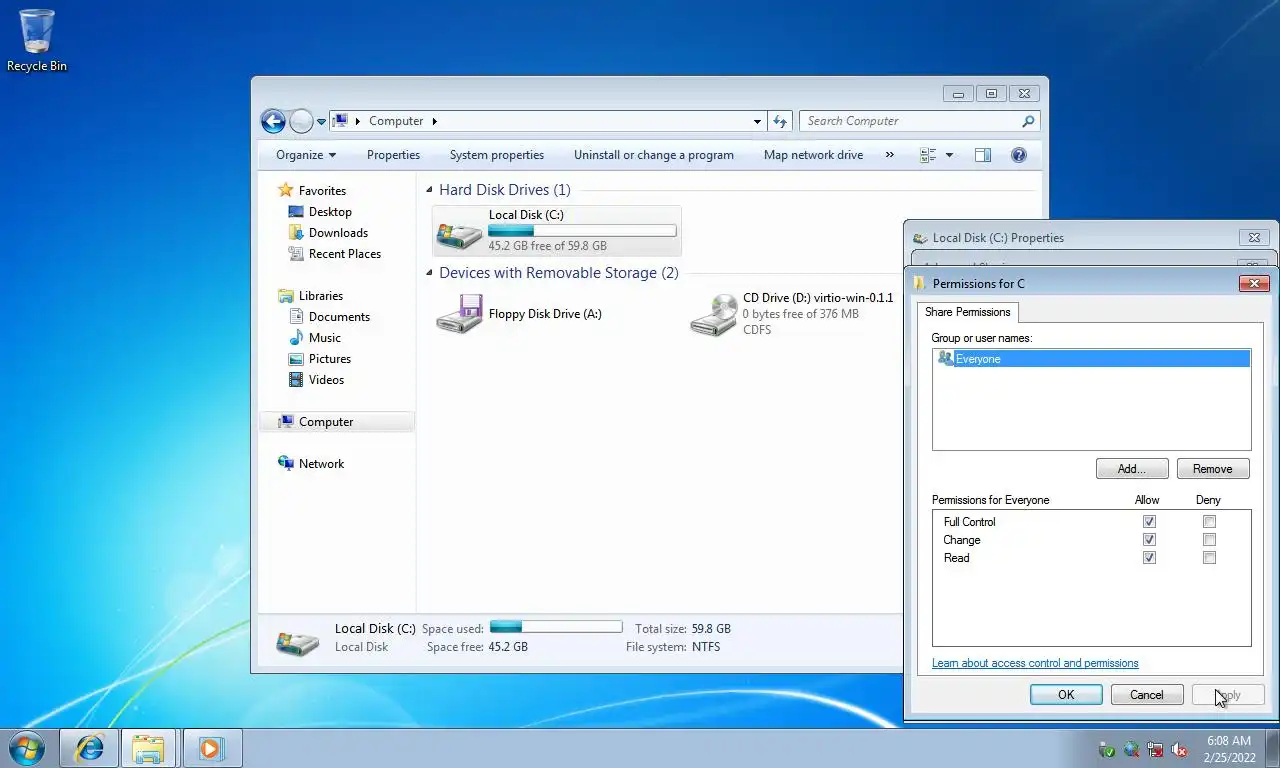Image resolution: width=1280 pixels, height=768 pixels.
Task: Click the Computer breadcrumb in address bar
Action: coord(396,121)
